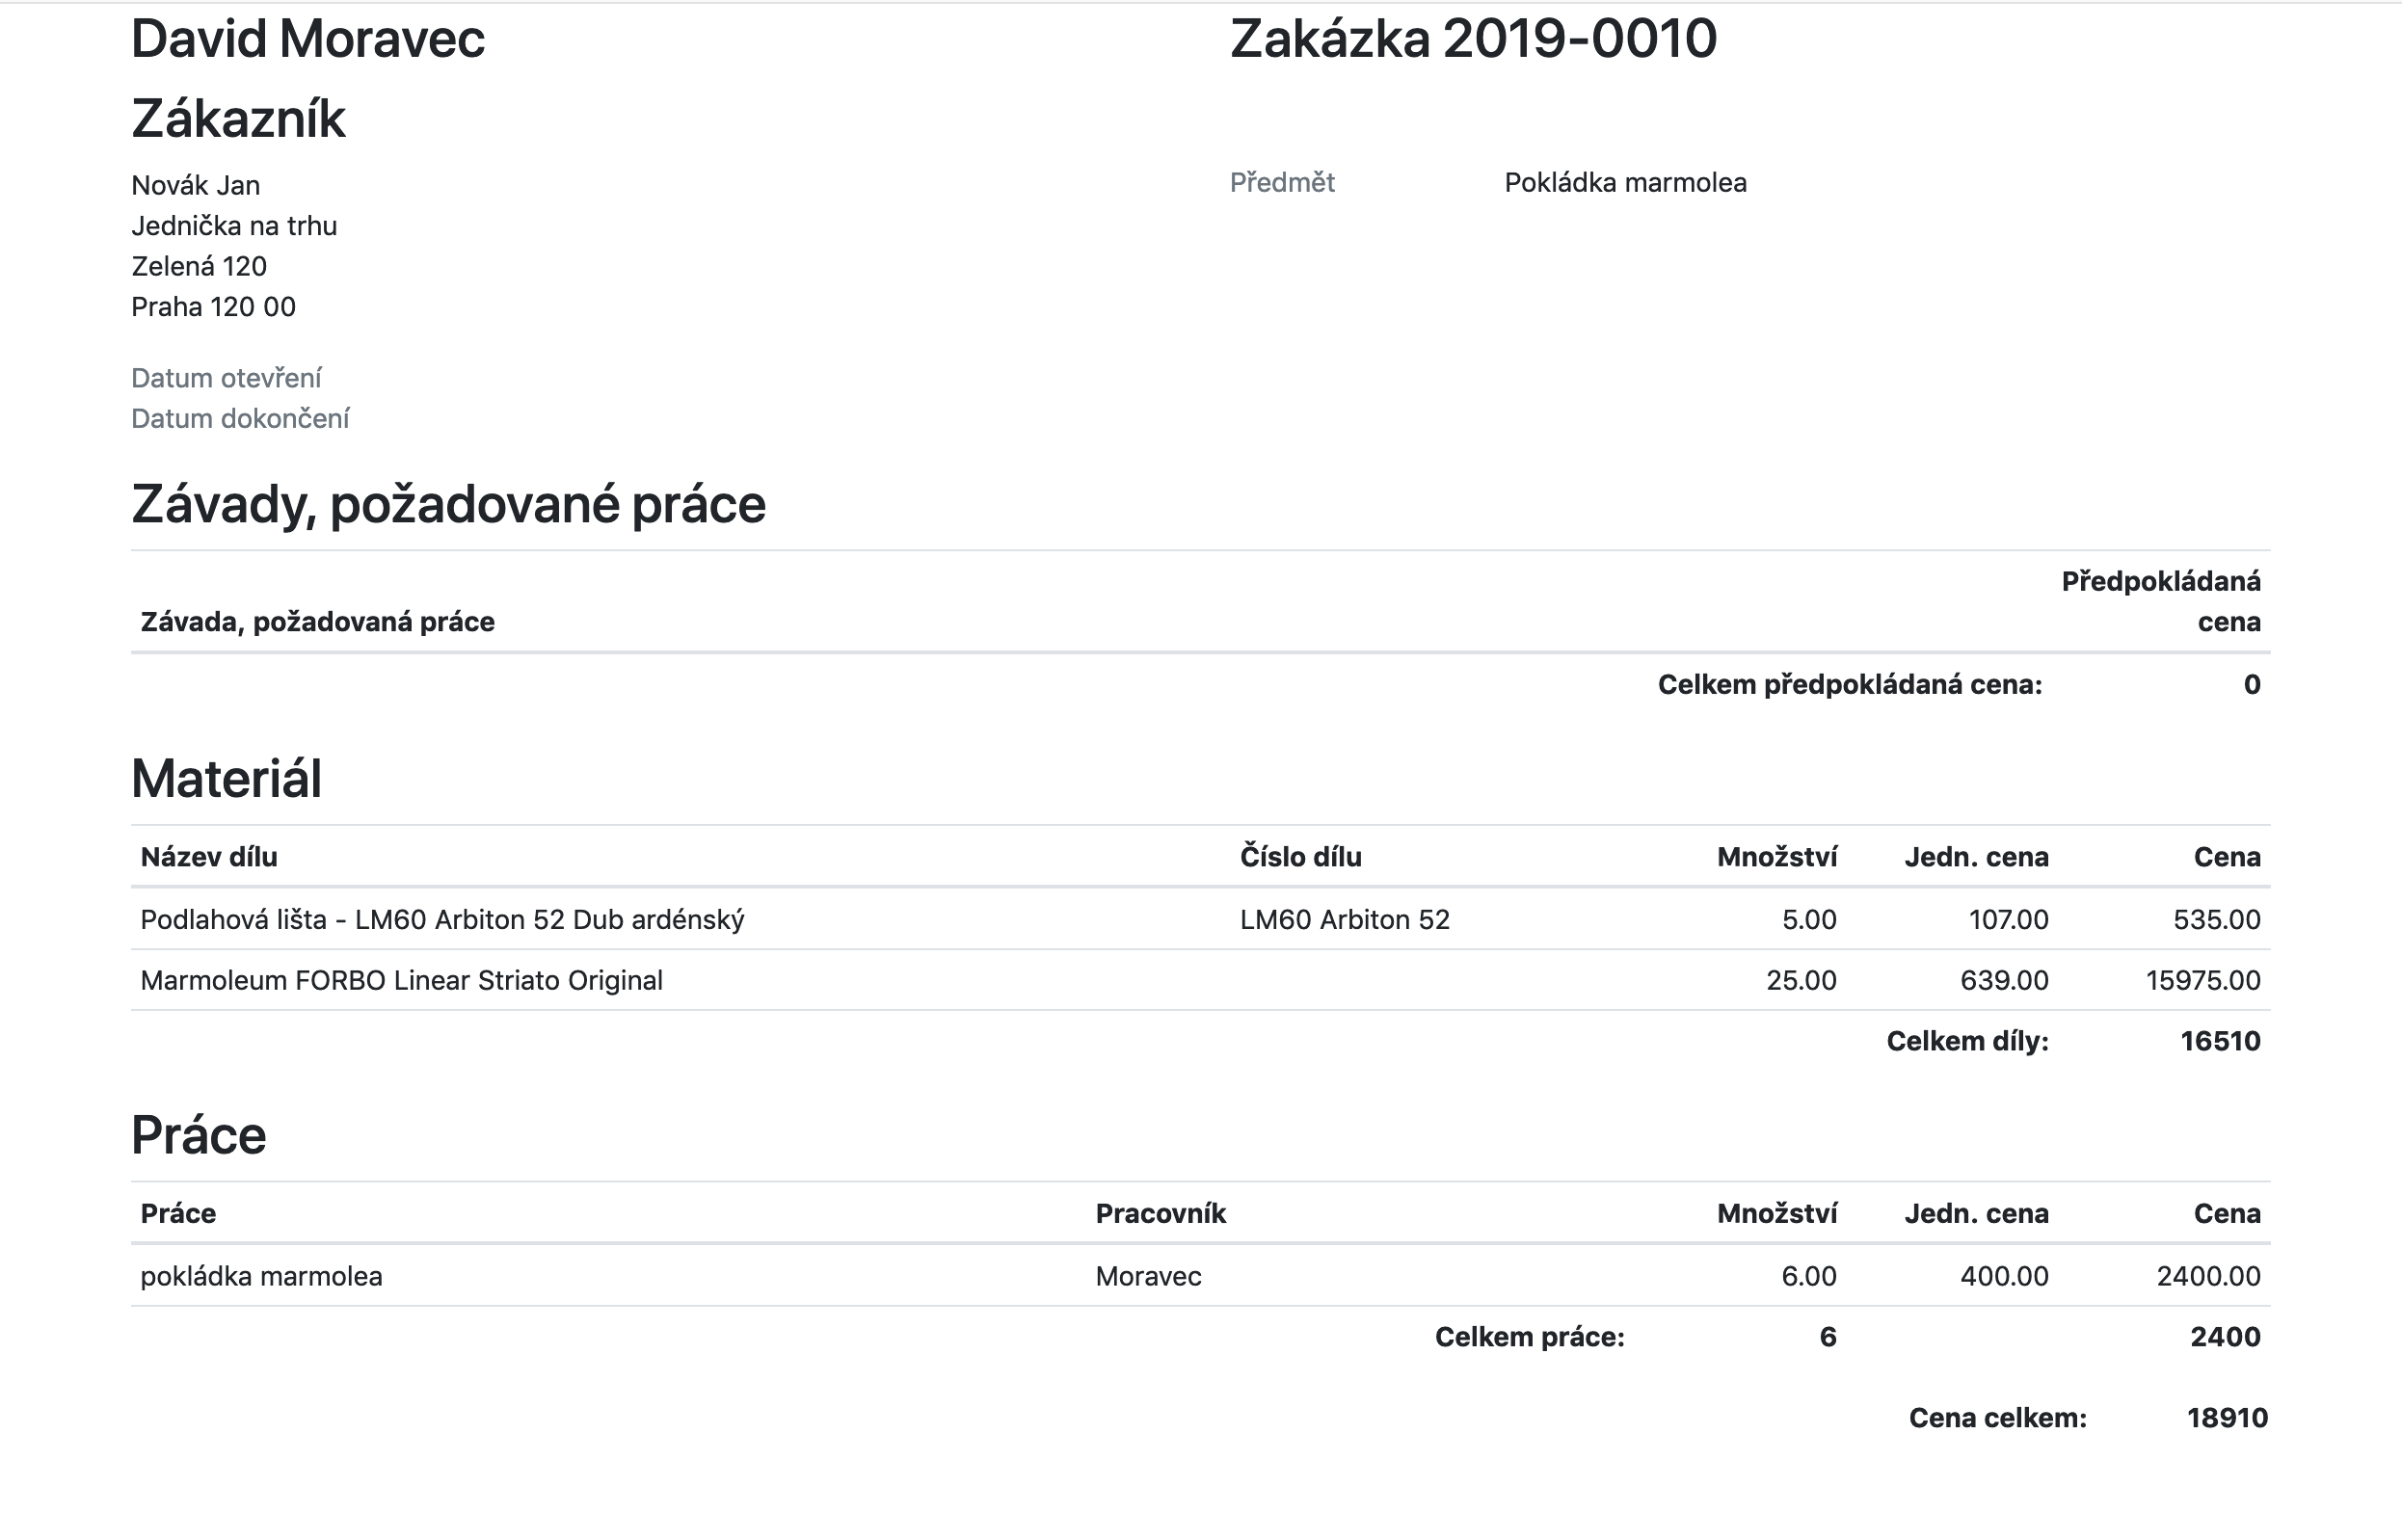Select the Marmoleum FORBO Linear Striato row
Screen dimensions: 2402x1540
click(x=401, y=981)
